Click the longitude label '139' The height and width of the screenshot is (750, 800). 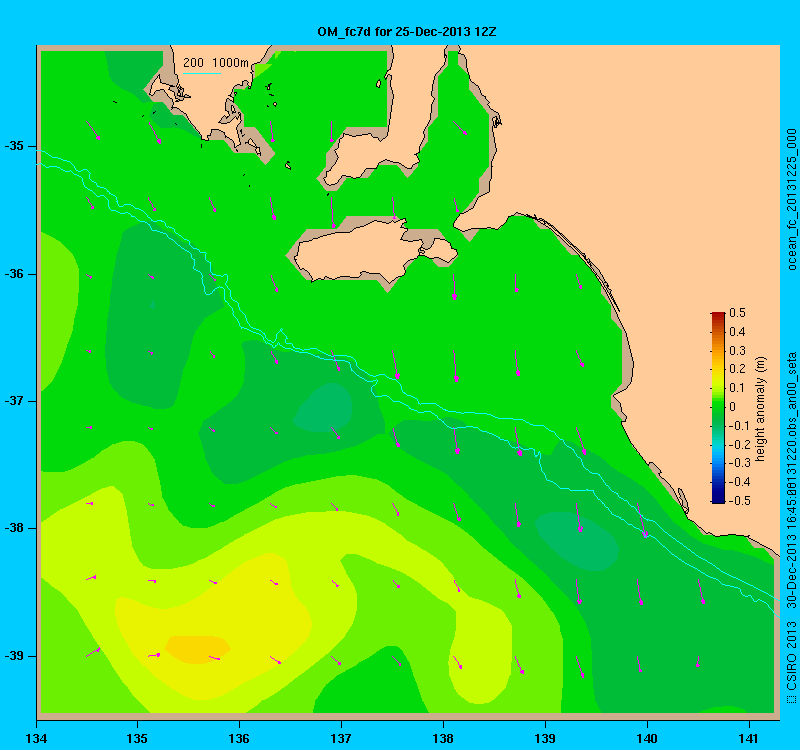pos(545,738)
